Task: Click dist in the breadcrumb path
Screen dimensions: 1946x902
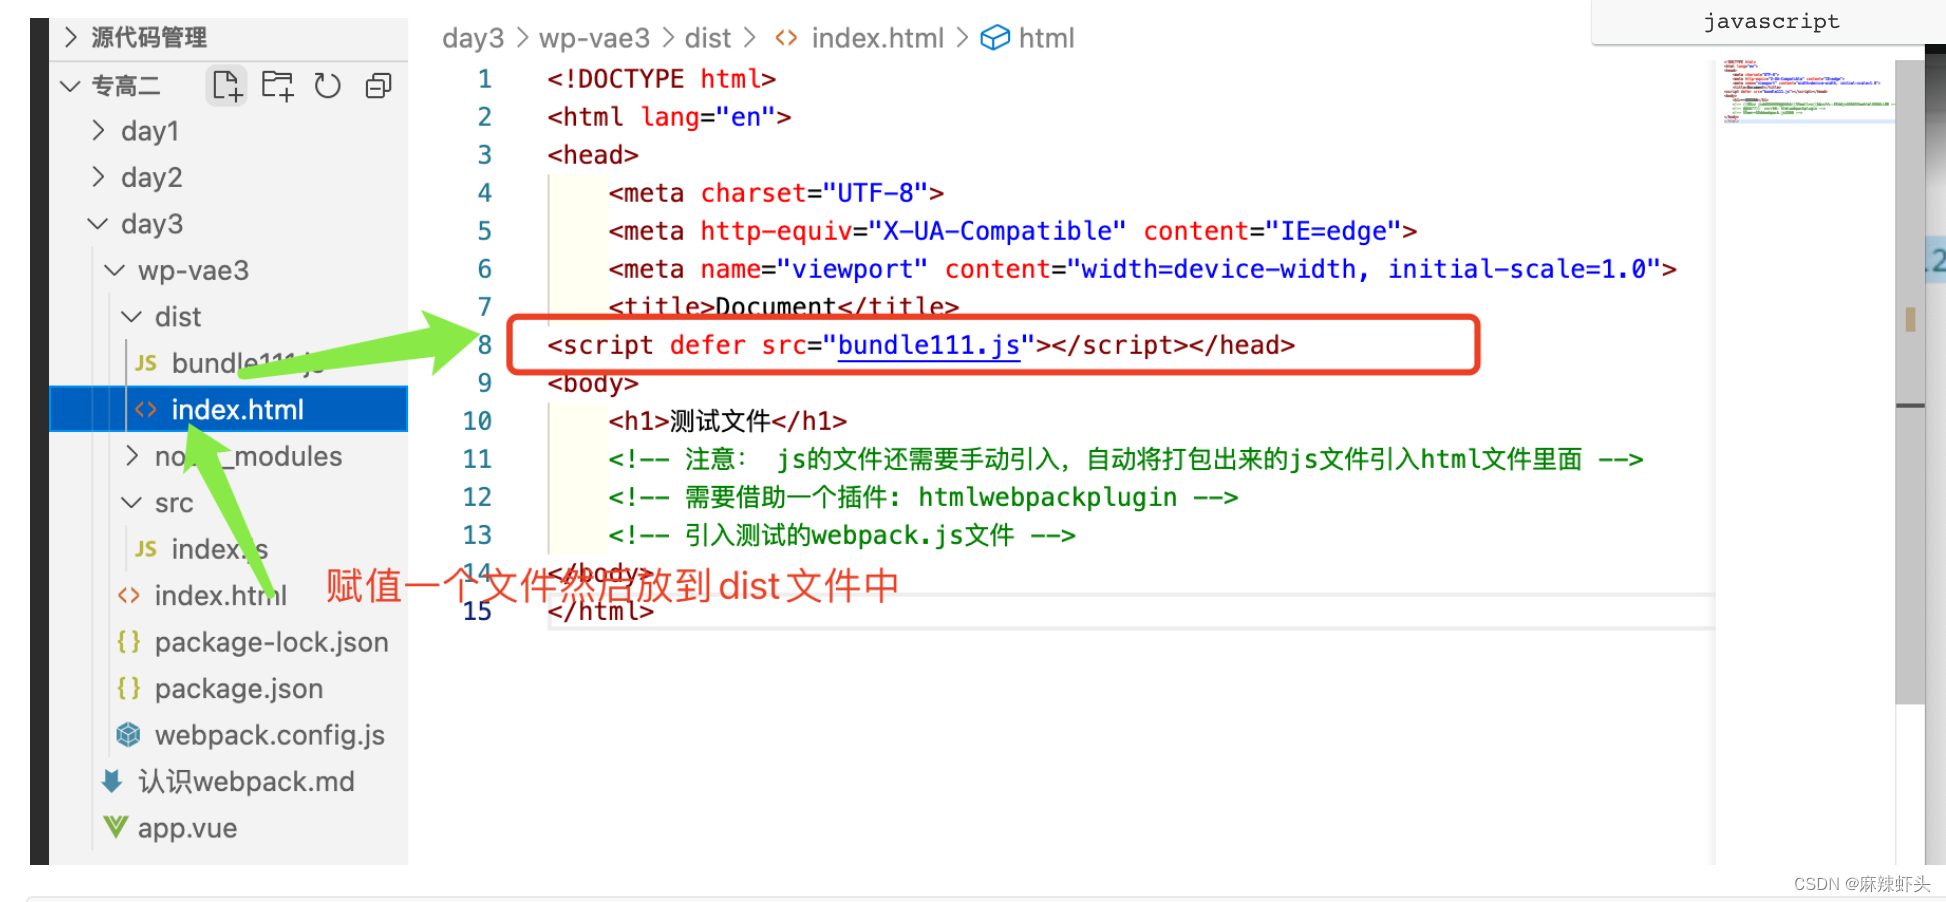Action: [708, 38]
